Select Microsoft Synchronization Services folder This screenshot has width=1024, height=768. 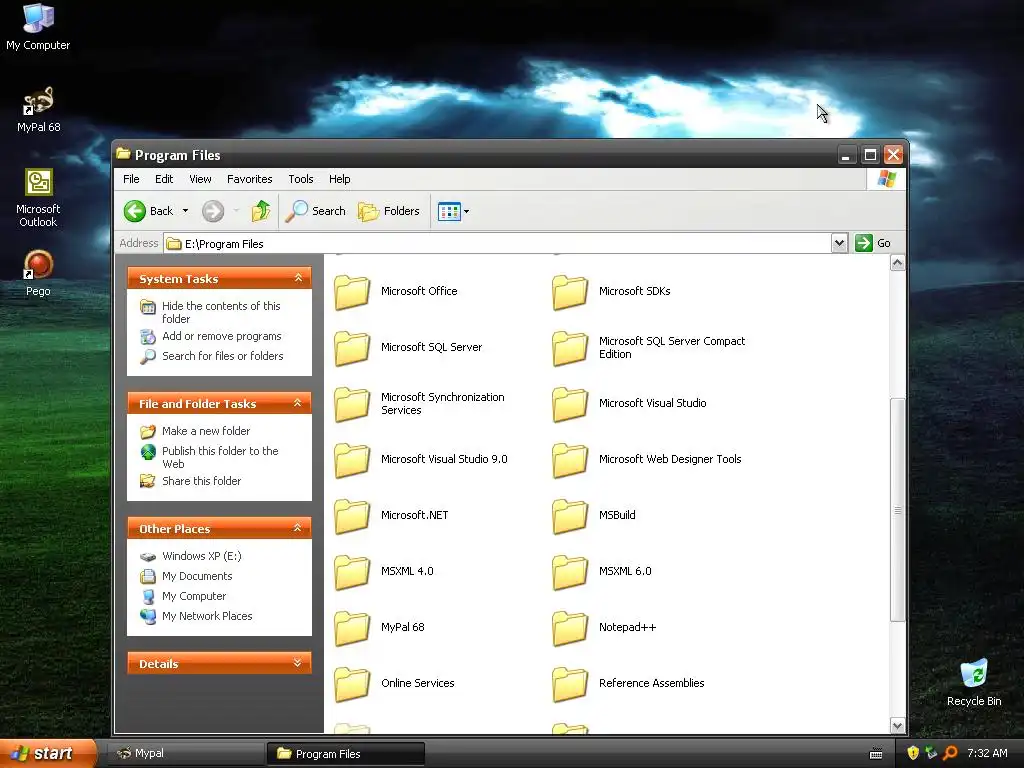tap(352, 404)
